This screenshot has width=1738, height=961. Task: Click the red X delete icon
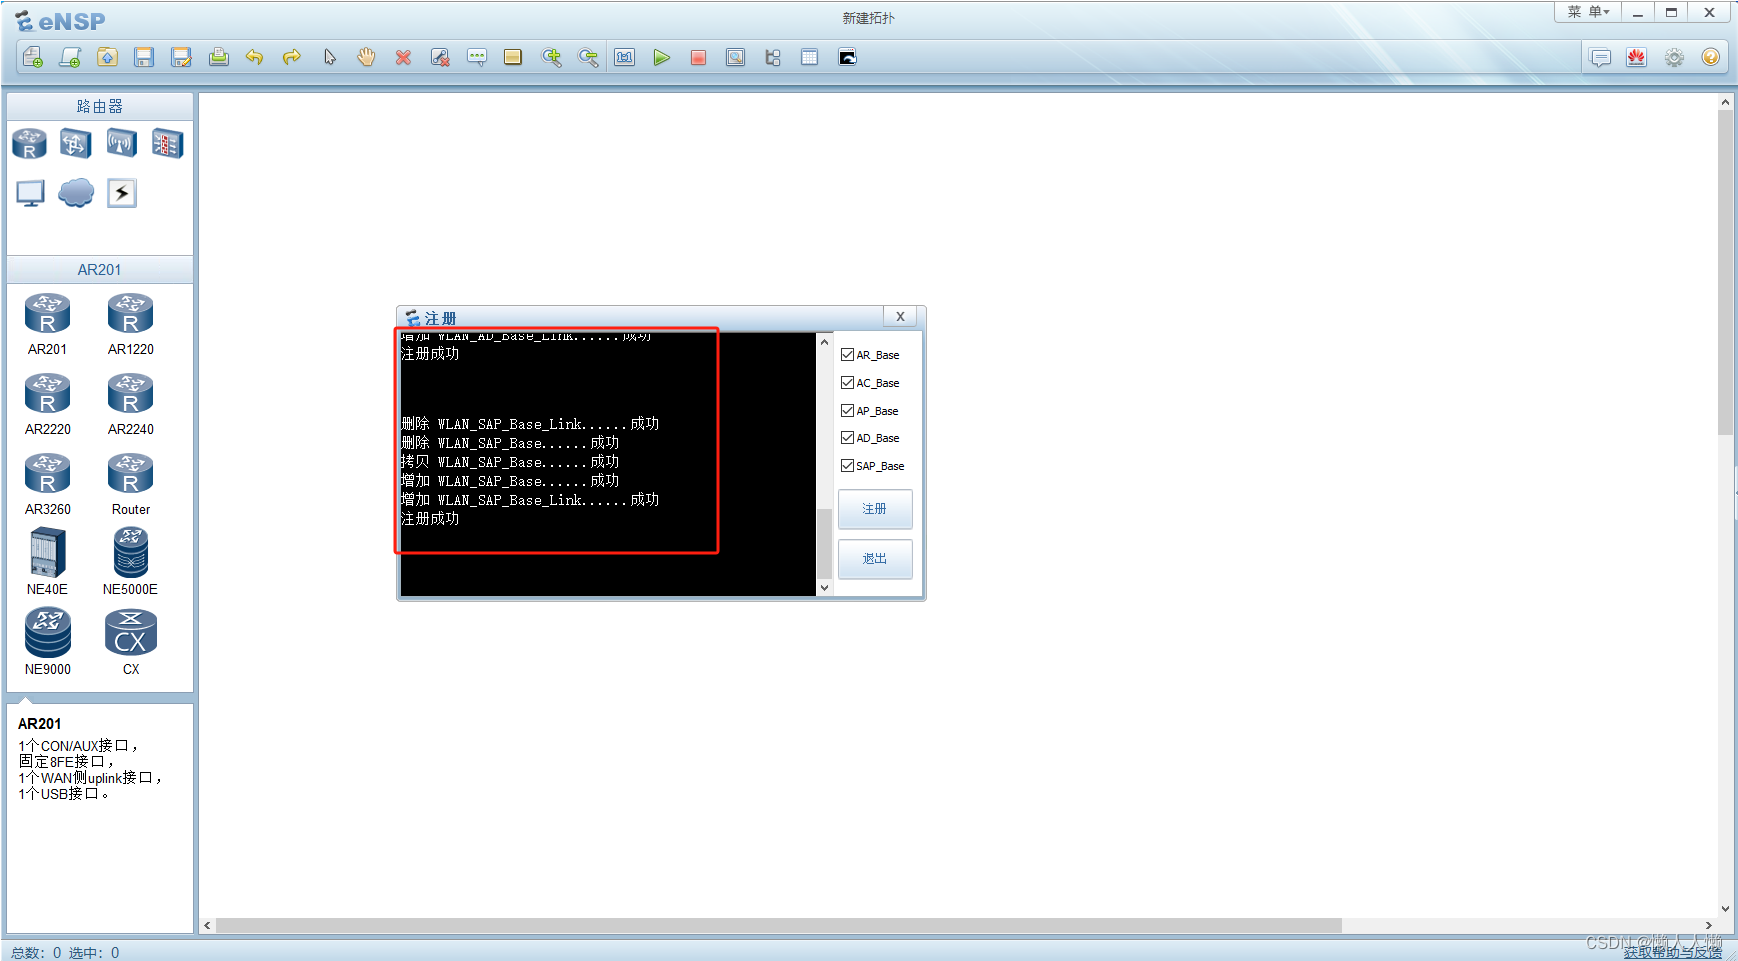(403, 58)
